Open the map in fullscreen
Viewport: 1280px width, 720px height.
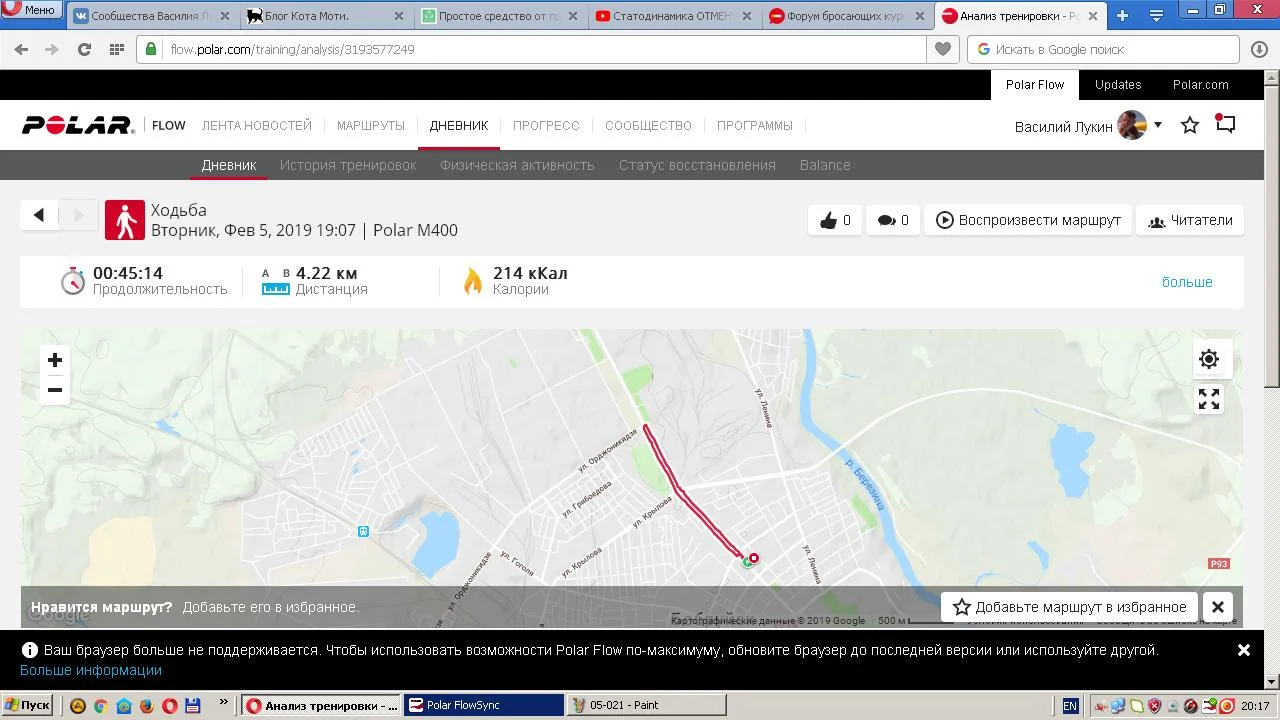pyautogui.click(x=1209, y=399)
